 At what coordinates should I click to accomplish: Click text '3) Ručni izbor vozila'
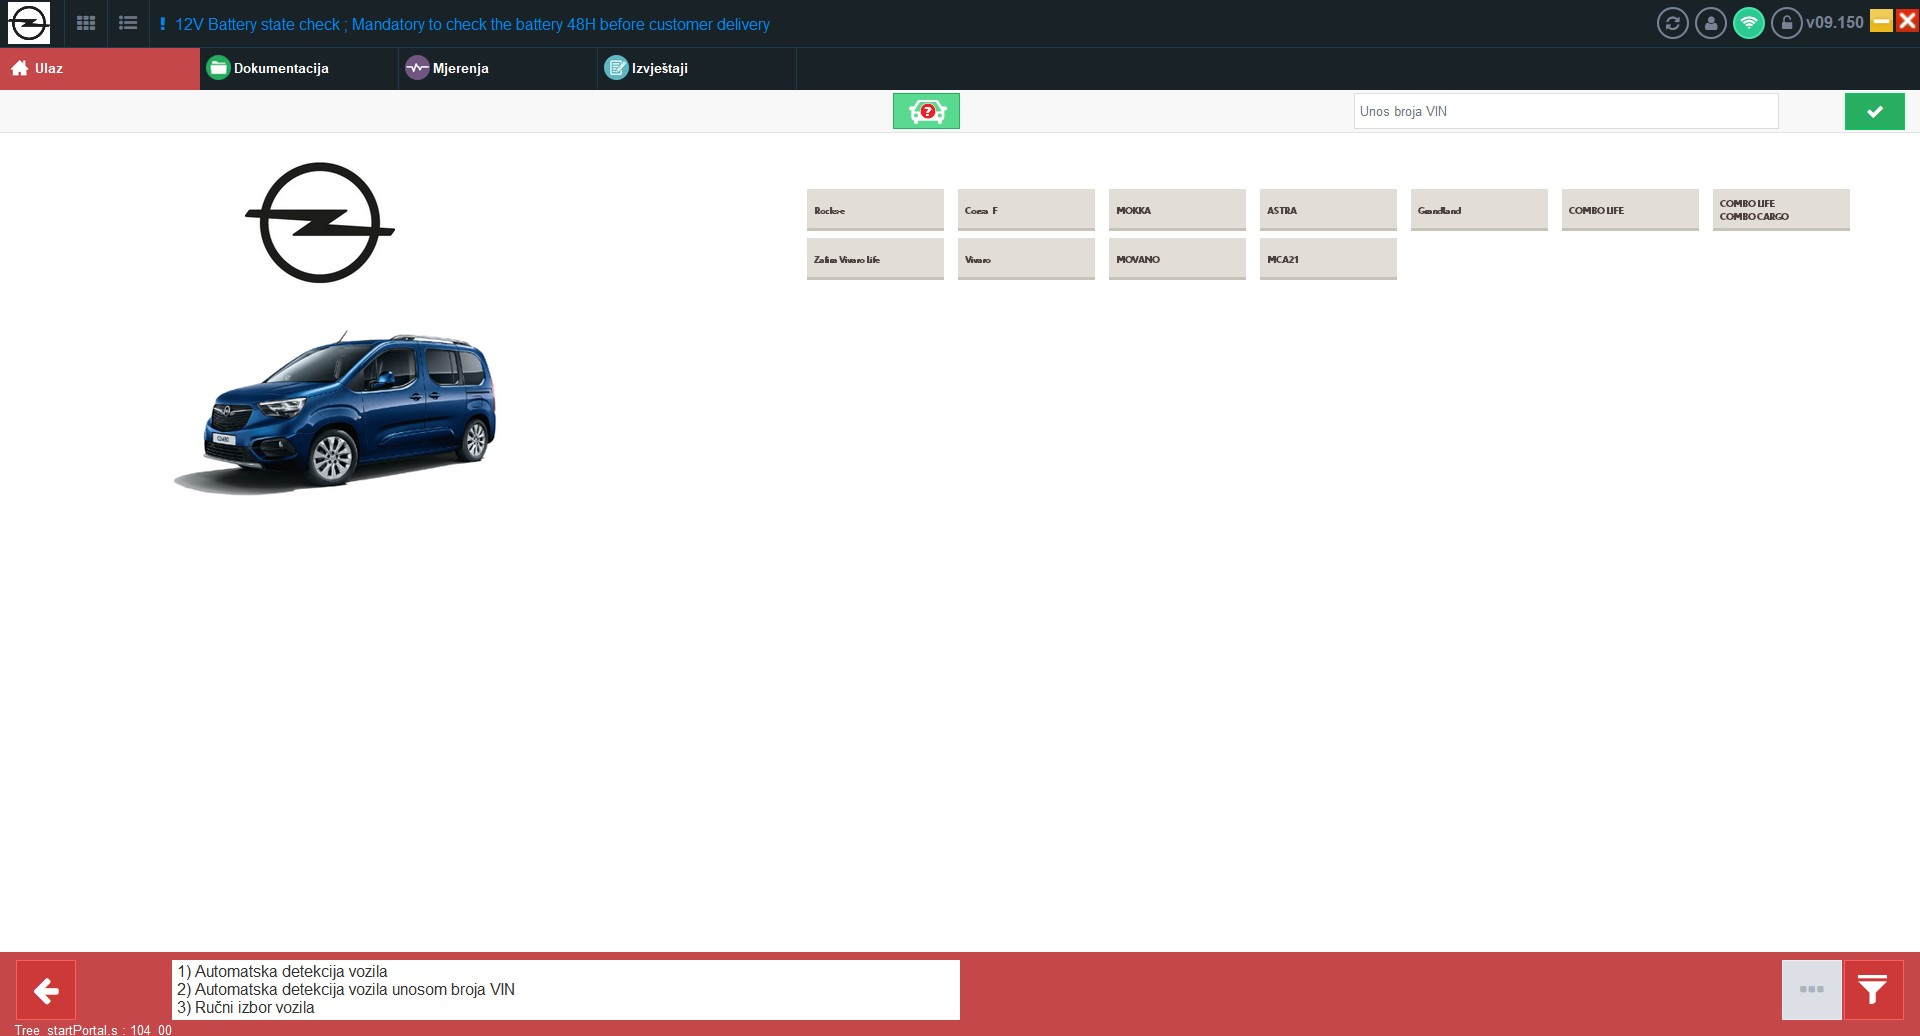245,1007
